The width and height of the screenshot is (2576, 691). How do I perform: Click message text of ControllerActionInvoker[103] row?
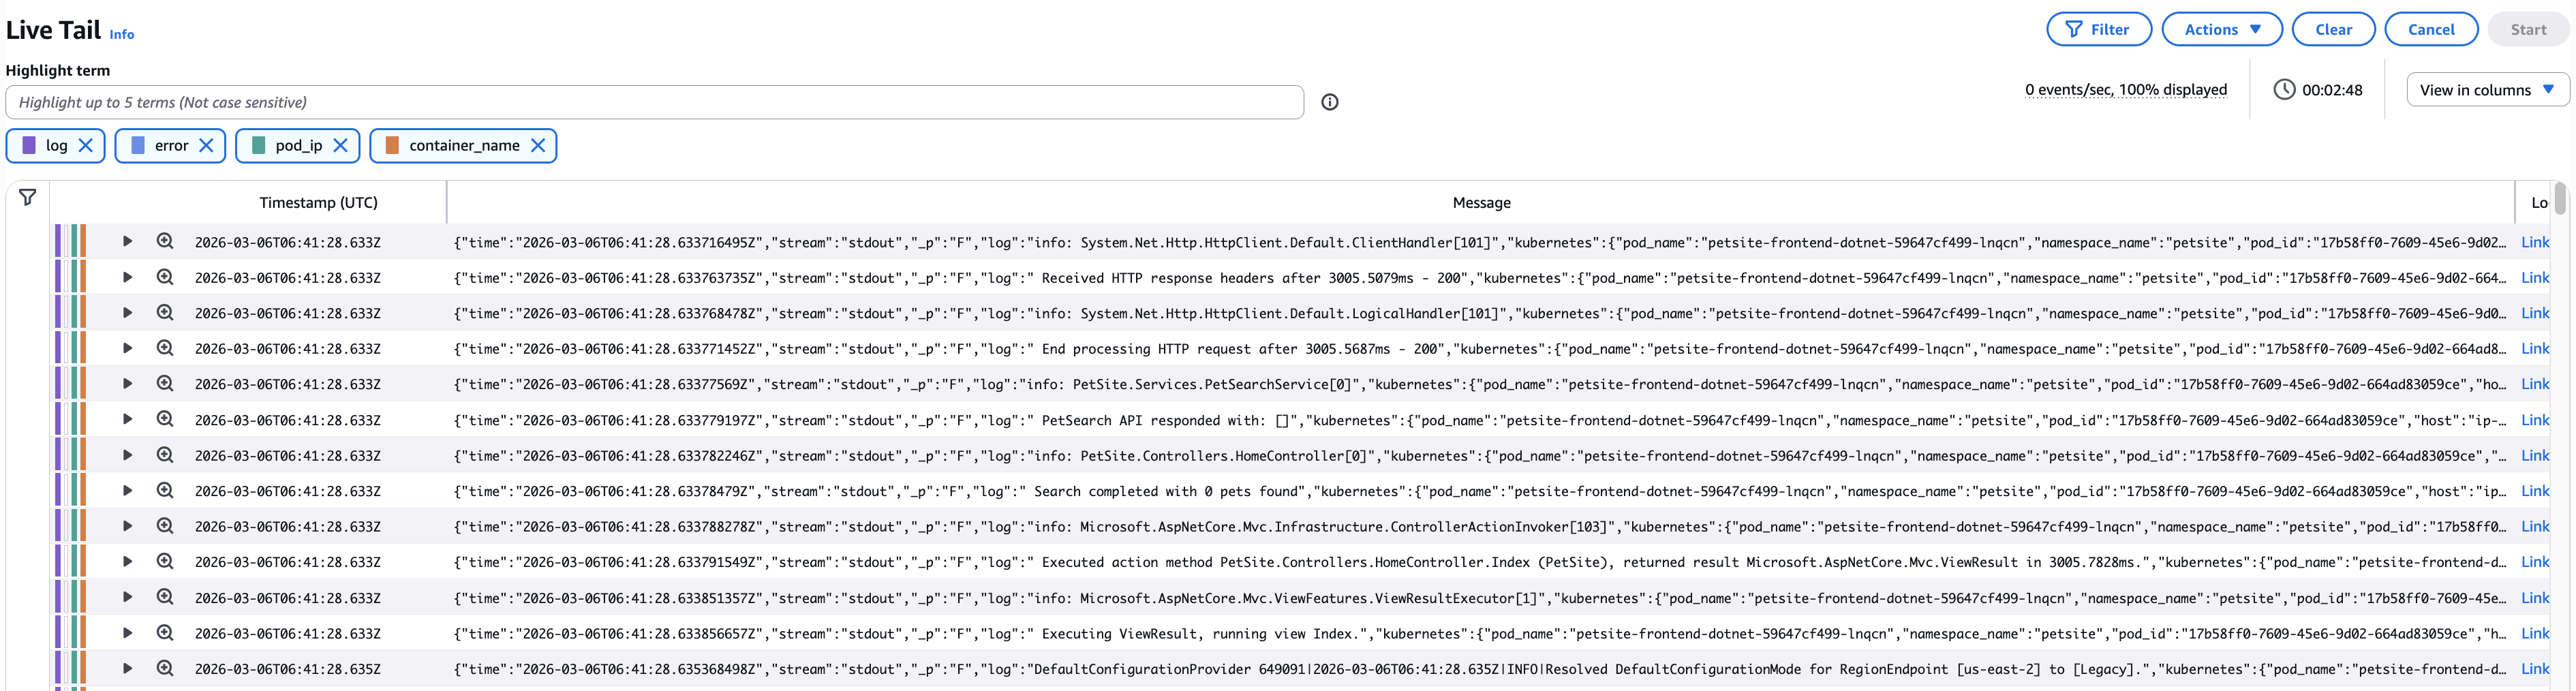point(1479,526)
